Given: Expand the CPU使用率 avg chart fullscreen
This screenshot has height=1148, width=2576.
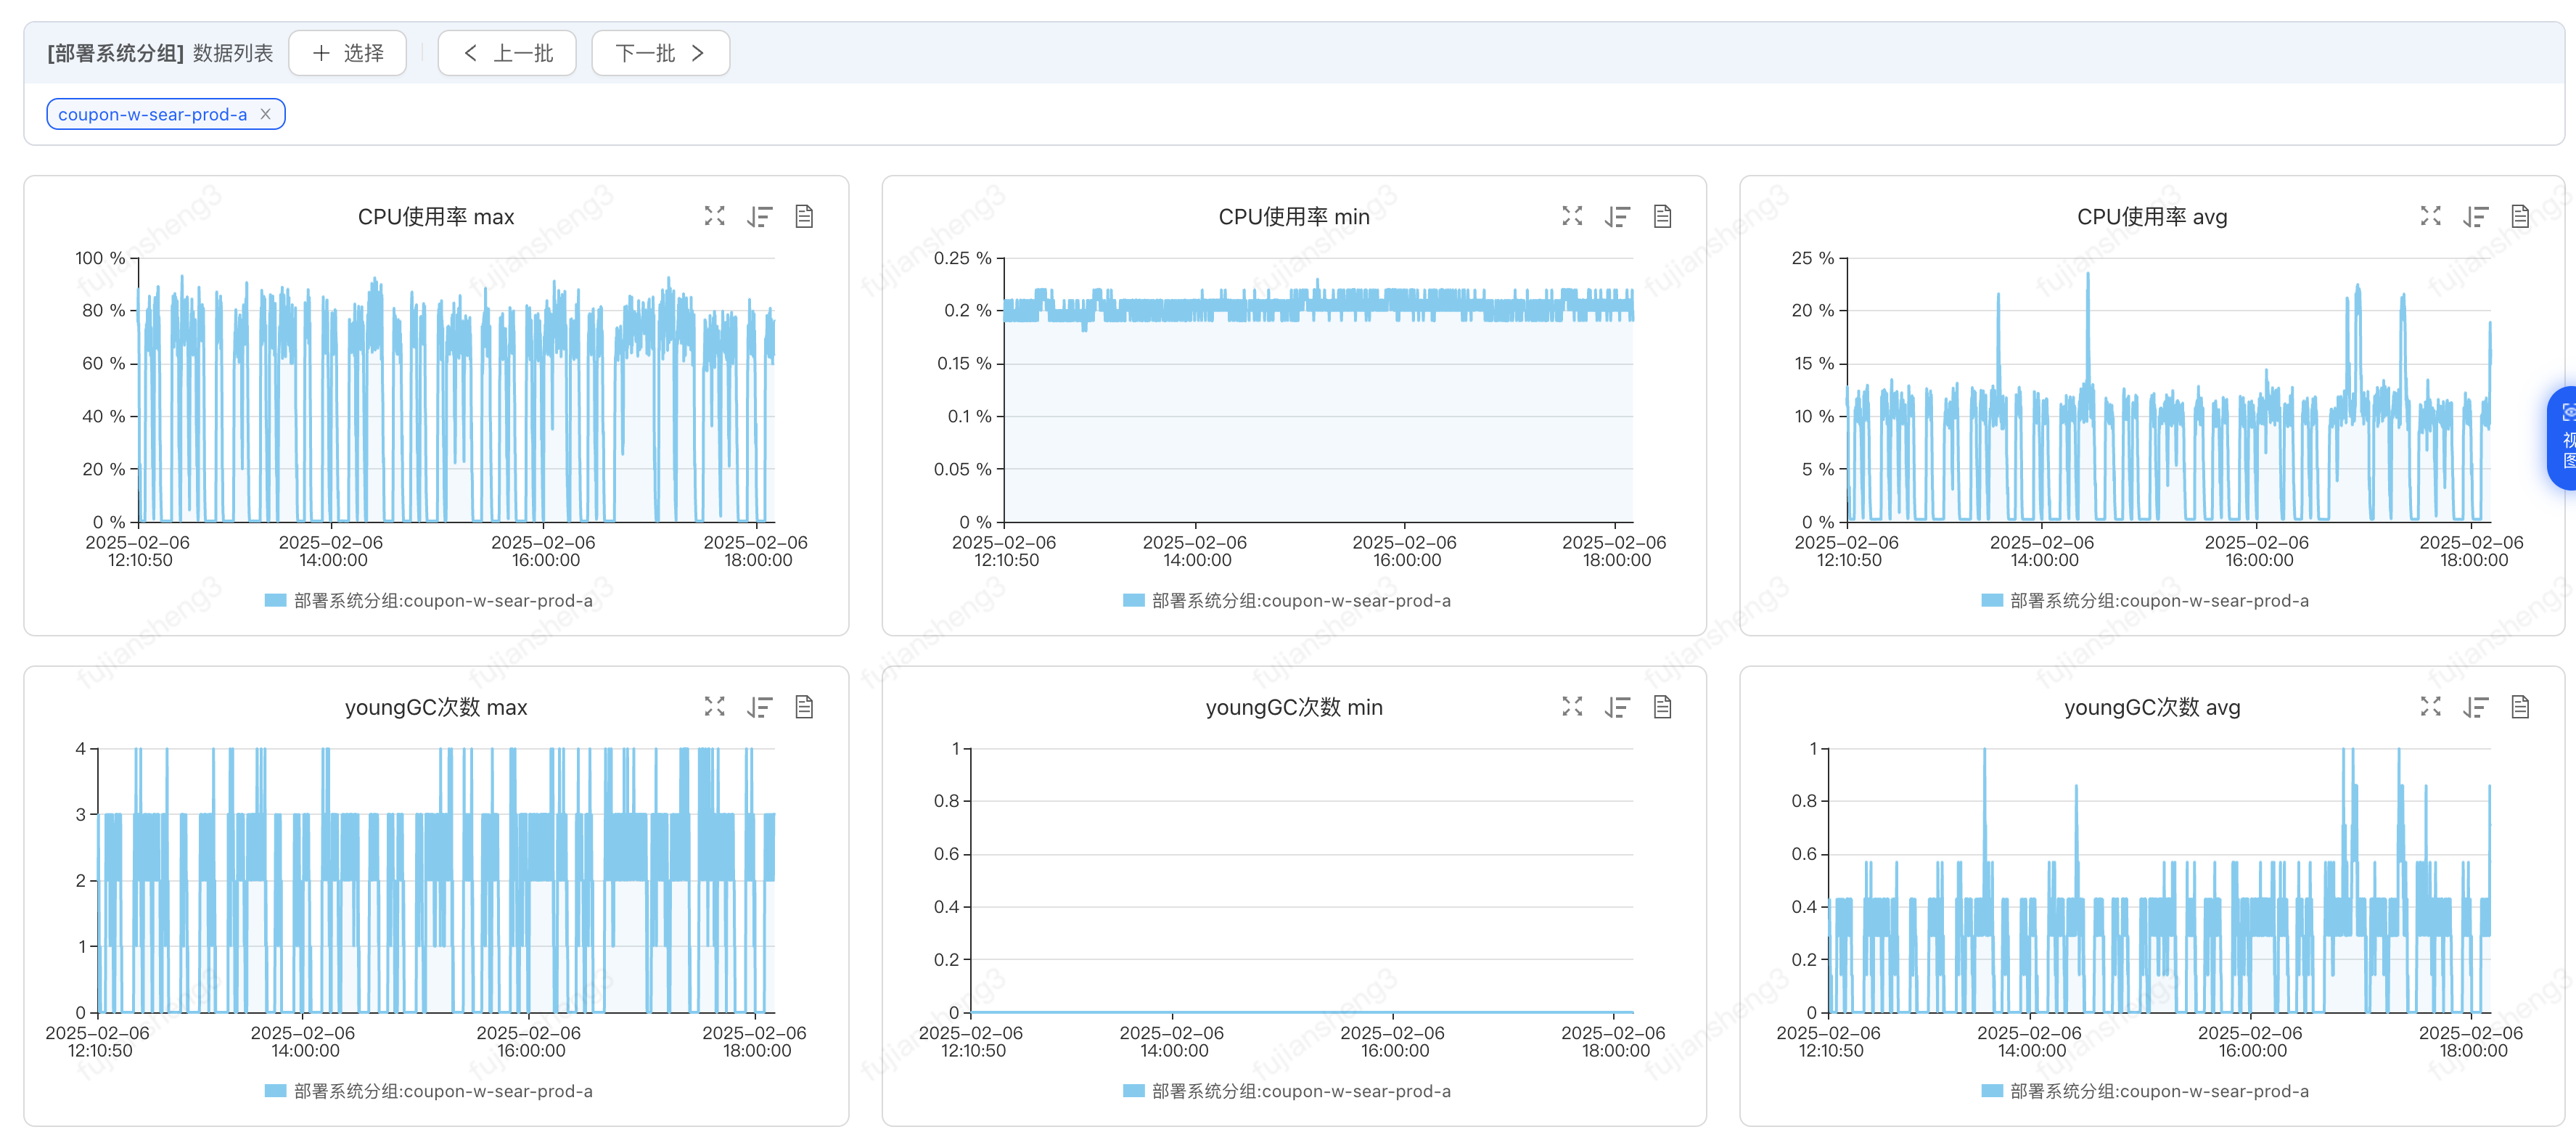Looking at the screenshot, I should [x=2430, y=216].
